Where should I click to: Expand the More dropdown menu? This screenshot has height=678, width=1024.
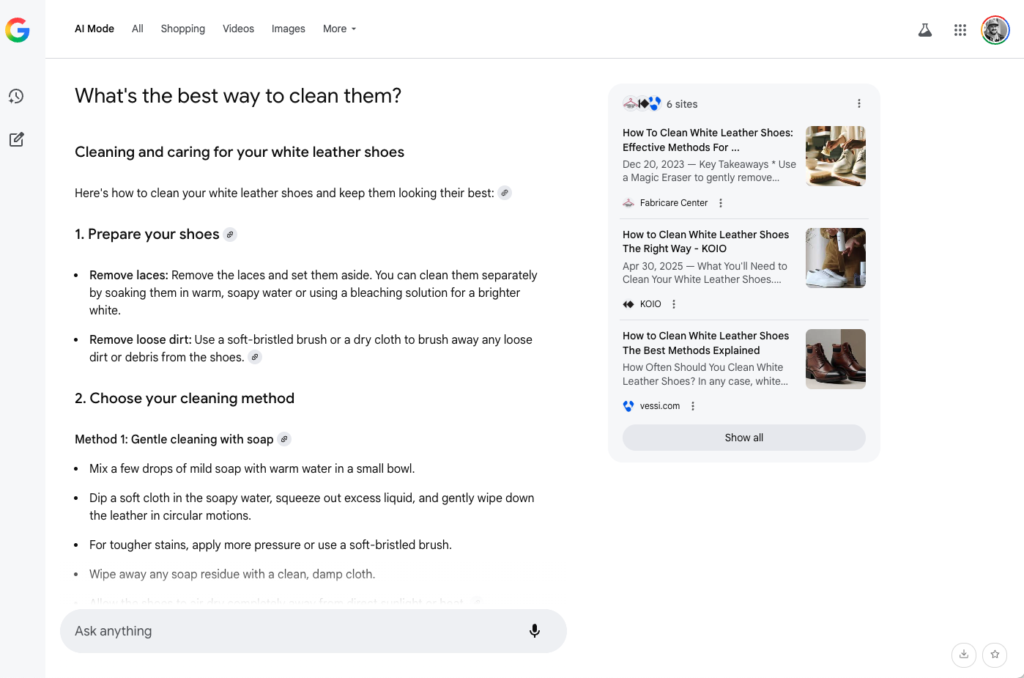coord(340,29)
